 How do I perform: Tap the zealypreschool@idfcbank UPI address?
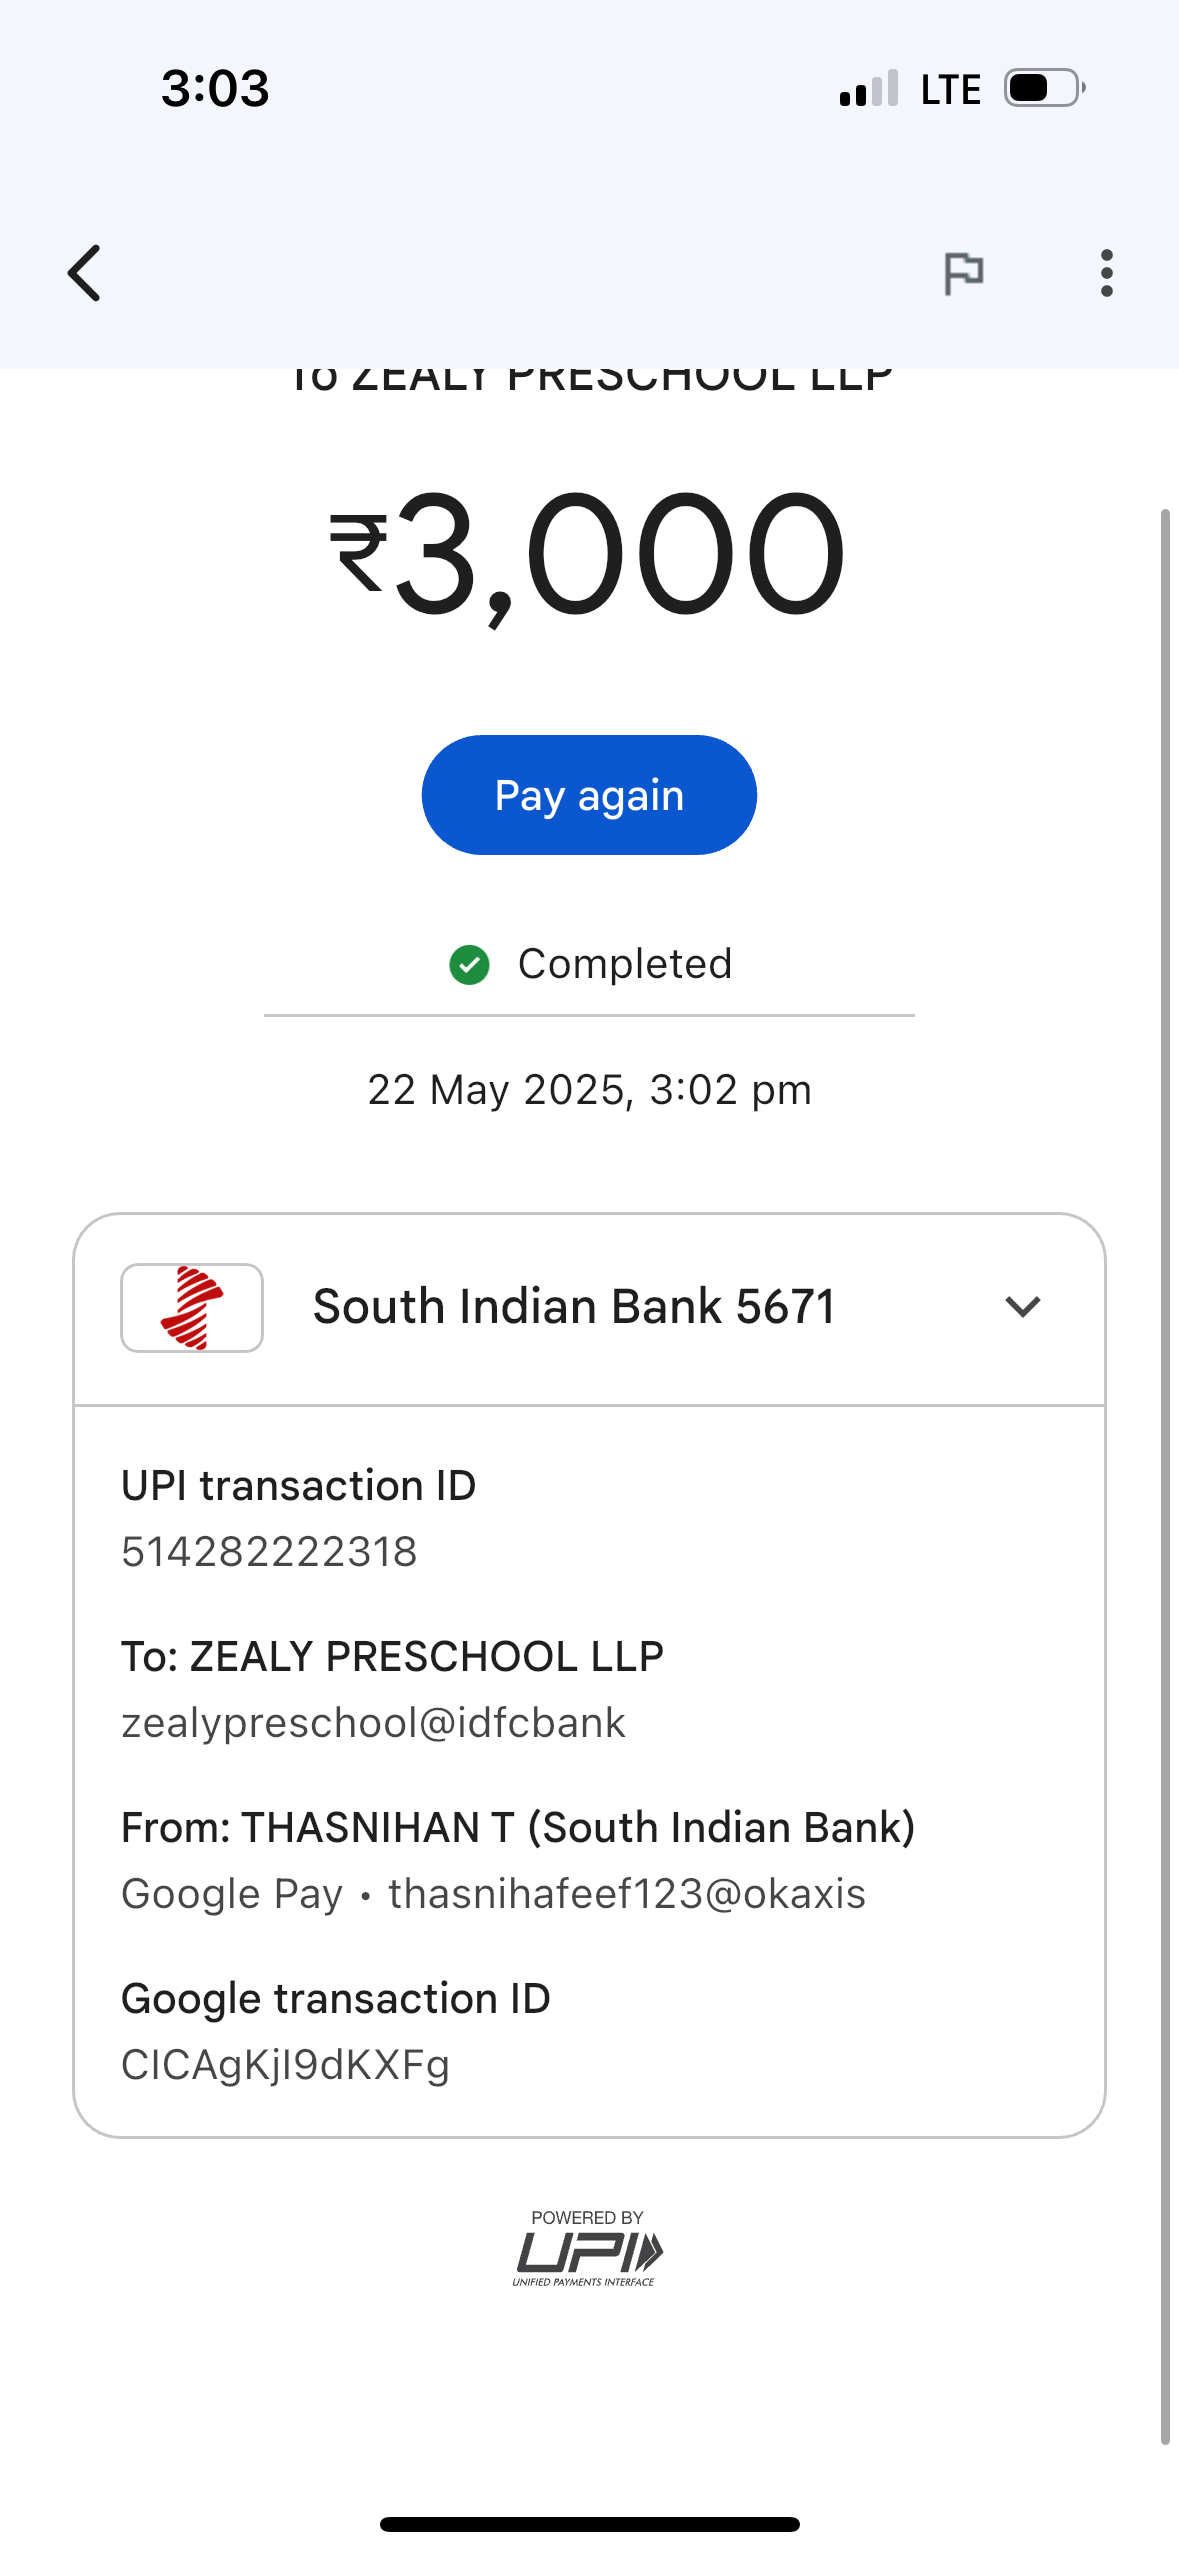tap(373, 1723)
